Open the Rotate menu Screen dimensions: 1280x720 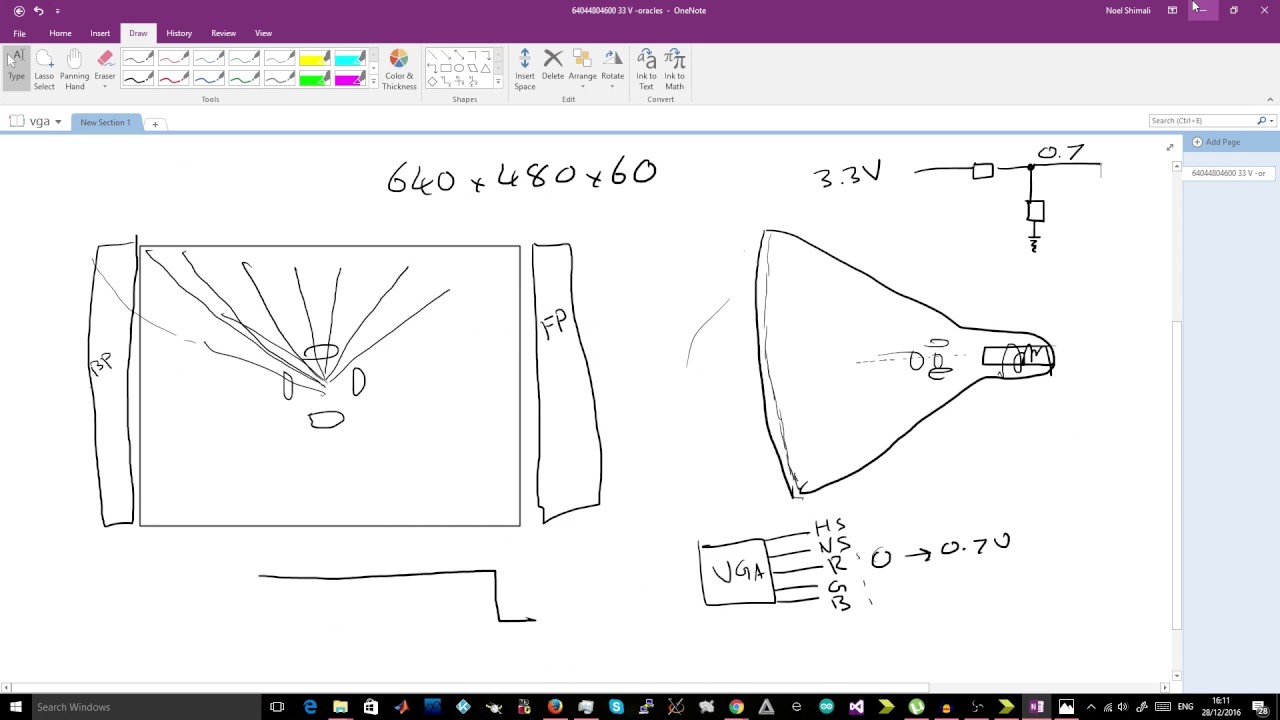613,68
